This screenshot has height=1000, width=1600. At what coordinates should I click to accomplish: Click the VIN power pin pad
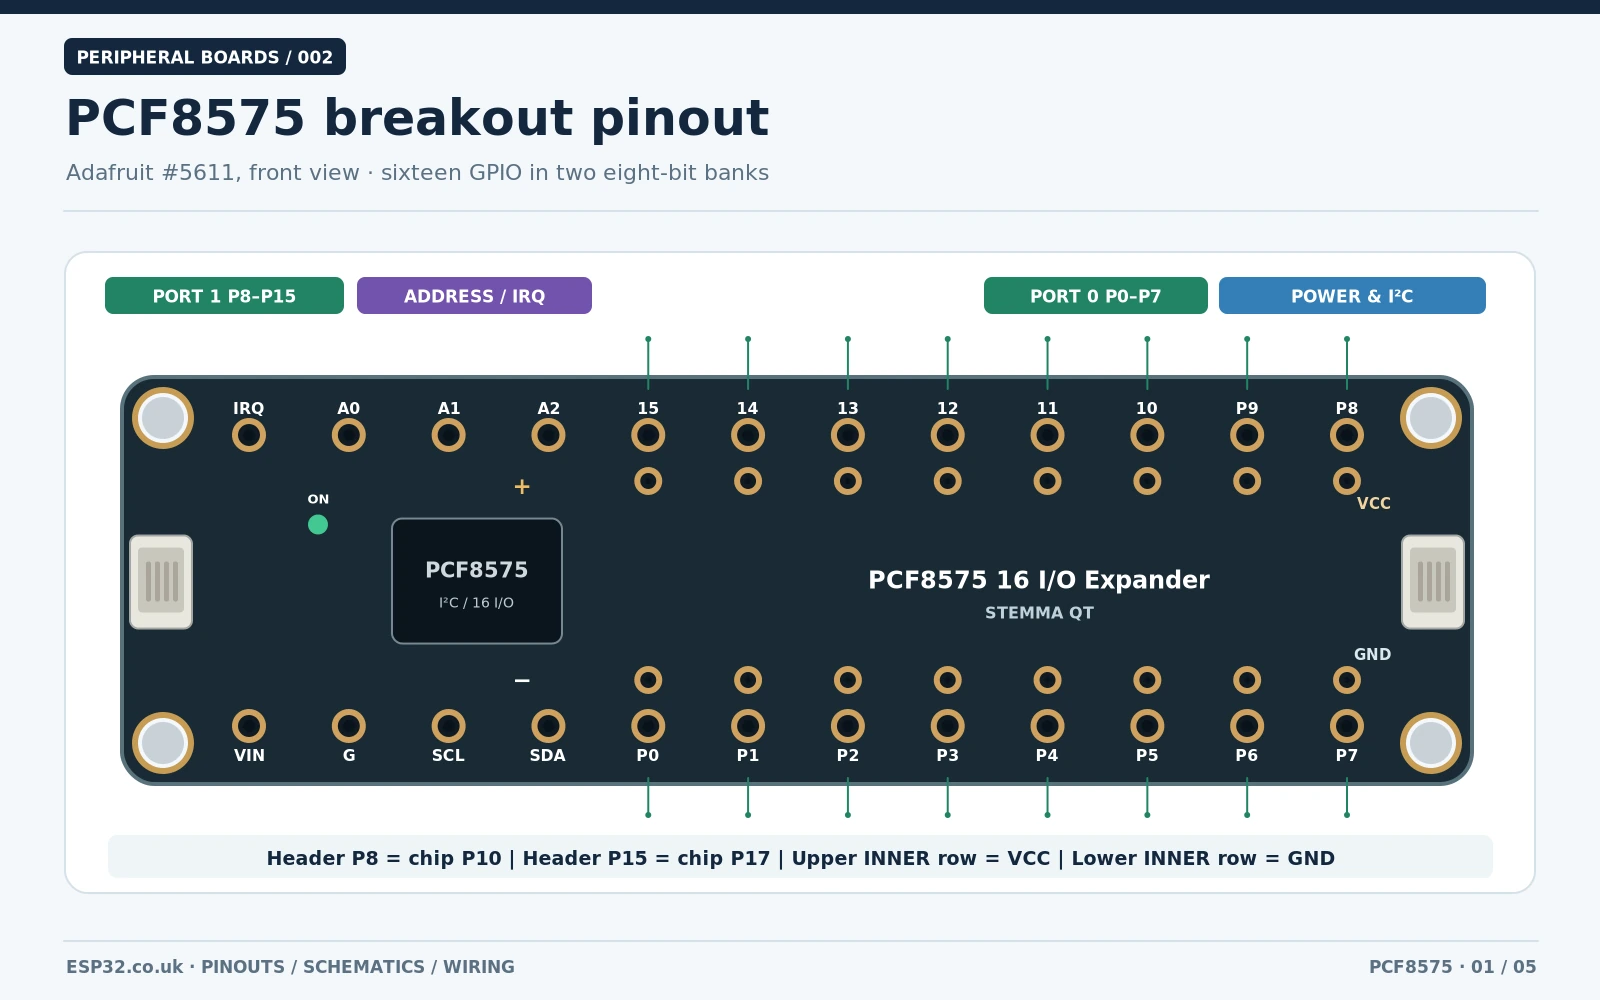(249, 726)
